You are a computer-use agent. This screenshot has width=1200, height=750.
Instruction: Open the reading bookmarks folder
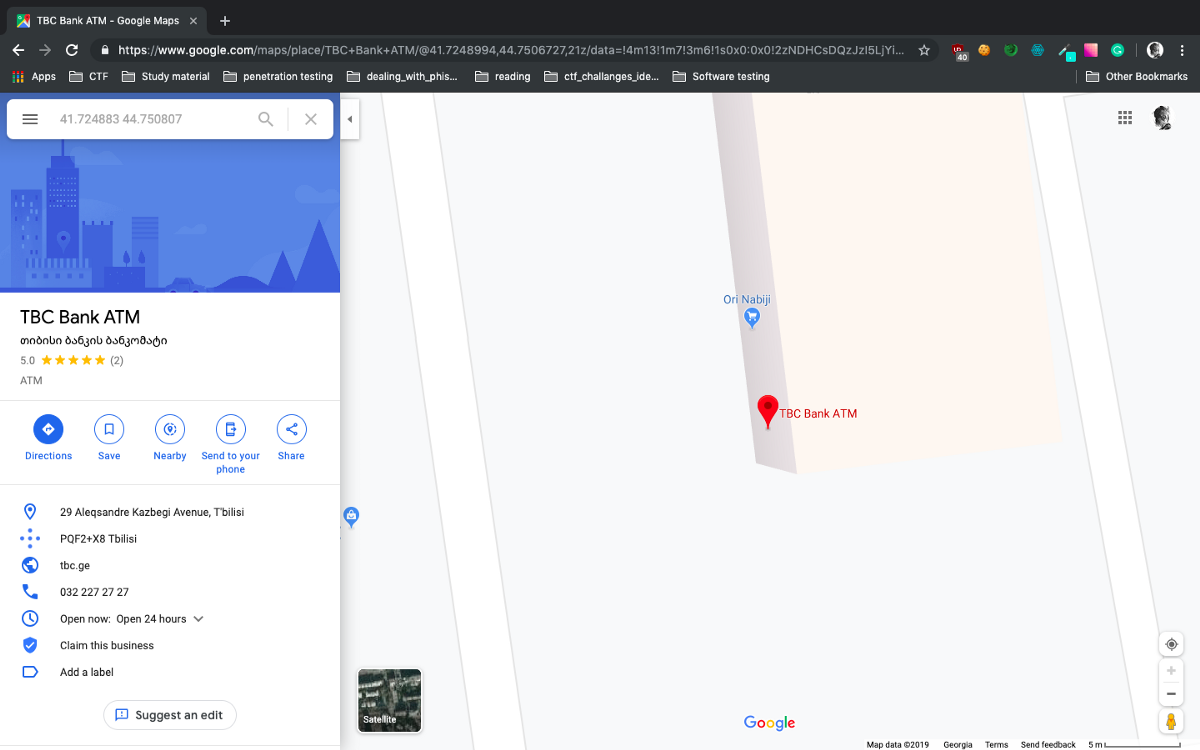click(x=502, y=76)
